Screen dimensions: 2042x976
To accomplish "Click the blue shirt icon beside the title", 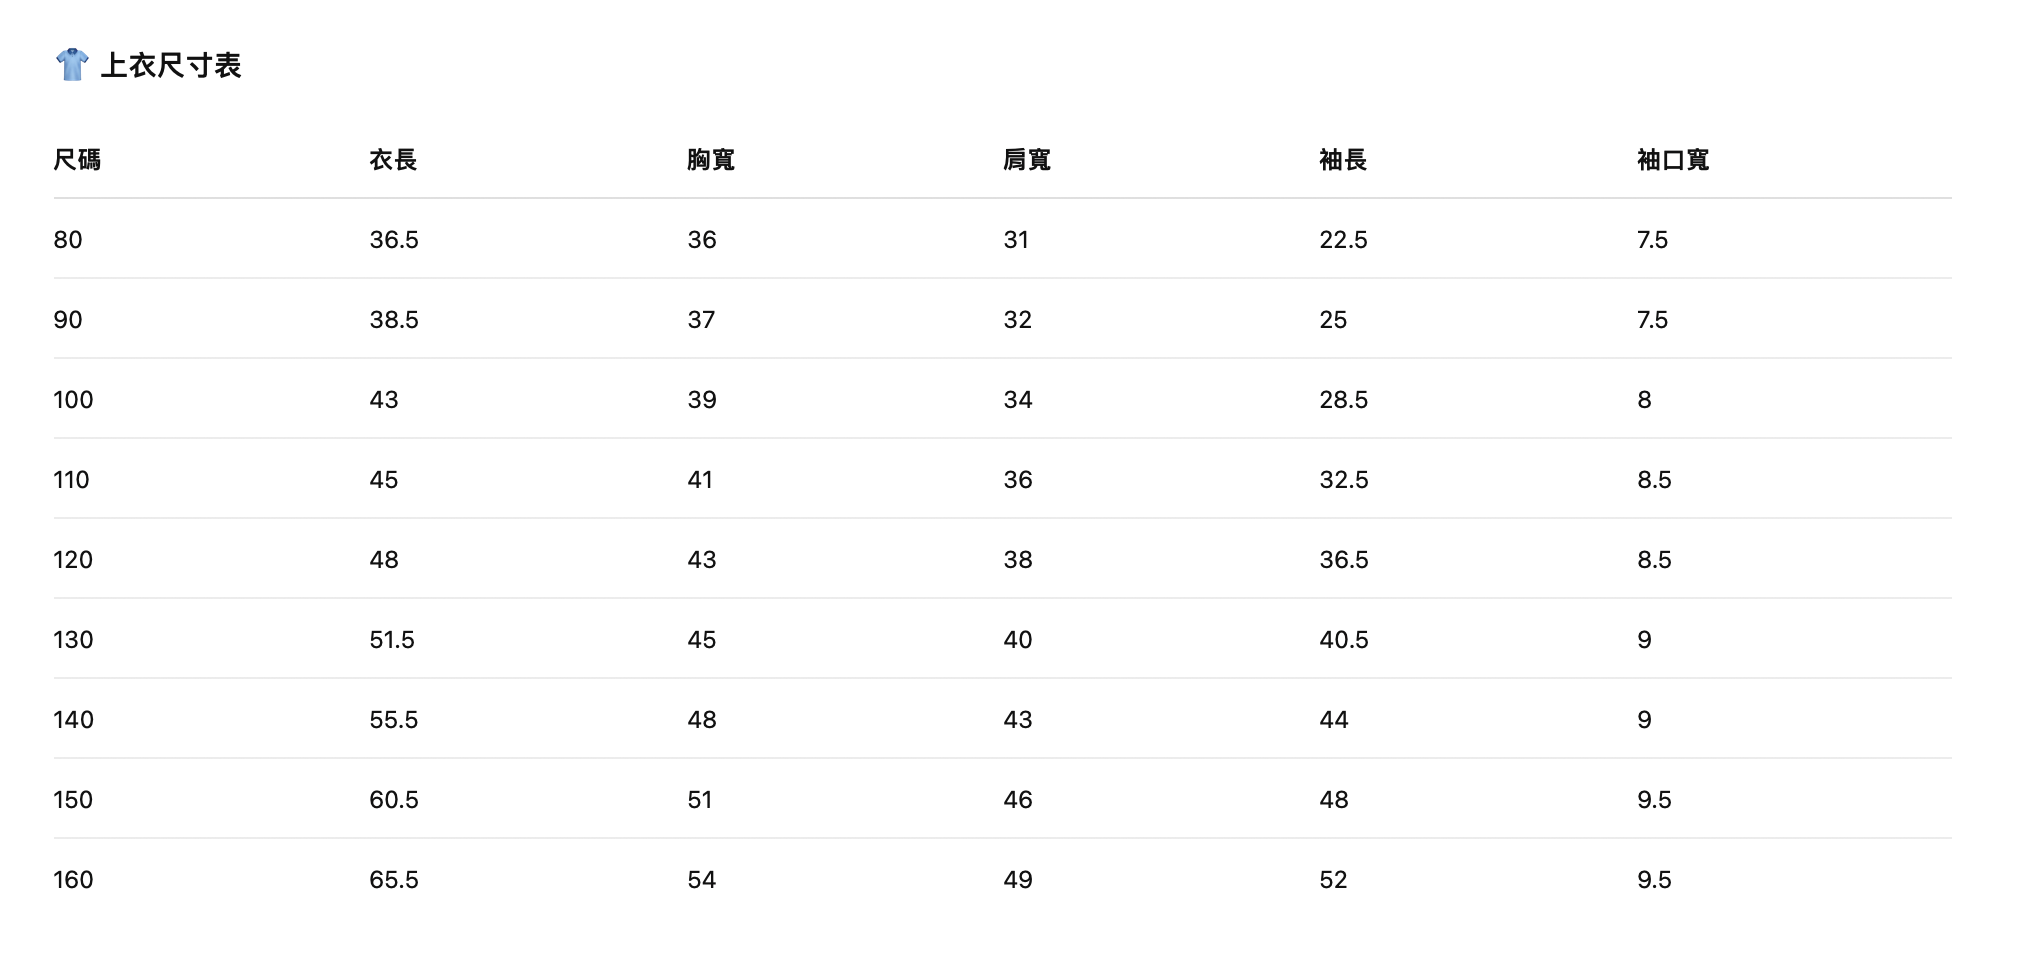I will point(72,65).
